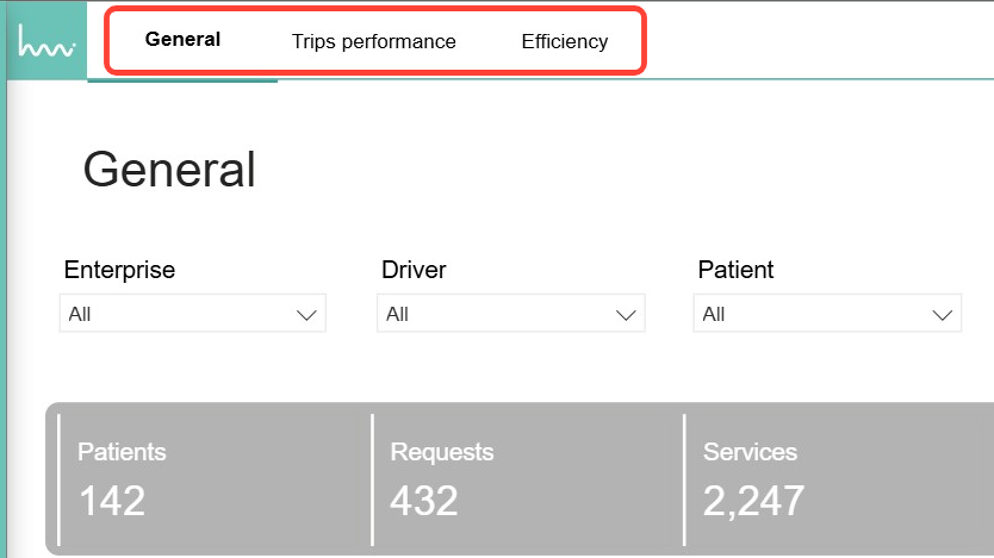Click the Patient filter label
994x558 pixels.
point(735,270)
